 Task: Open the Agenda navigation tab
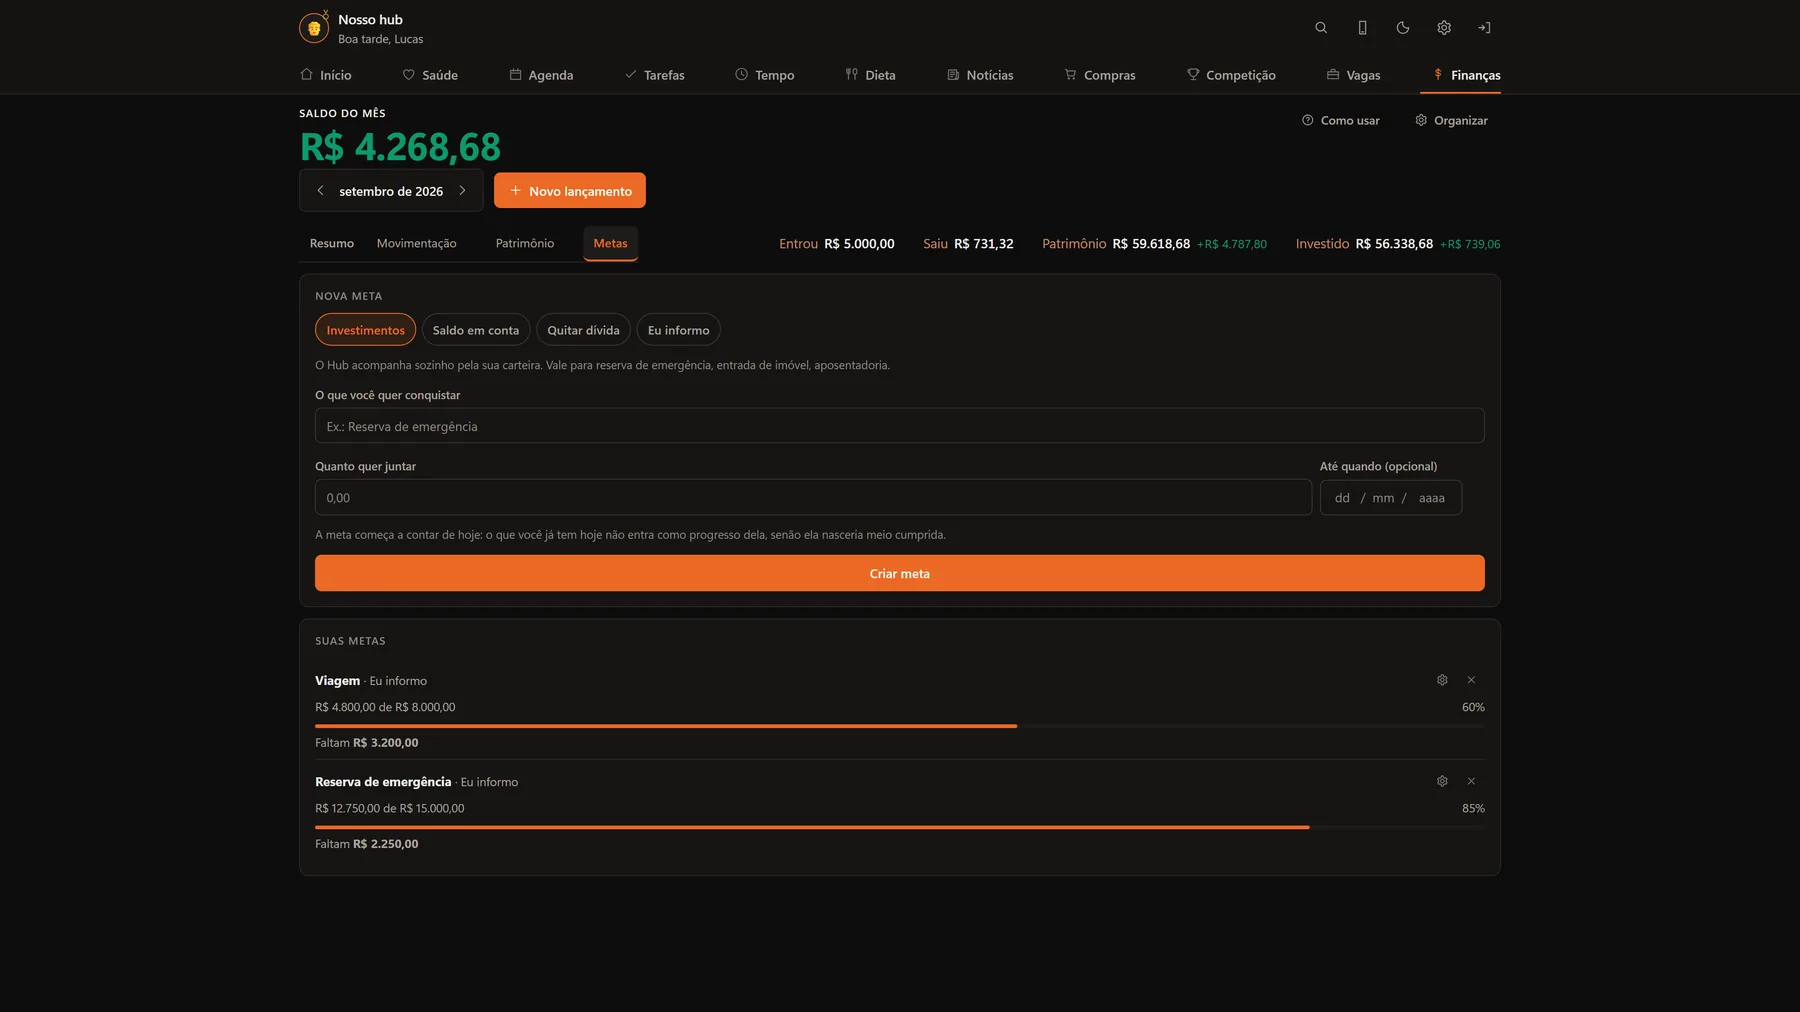tap(541, 75)
